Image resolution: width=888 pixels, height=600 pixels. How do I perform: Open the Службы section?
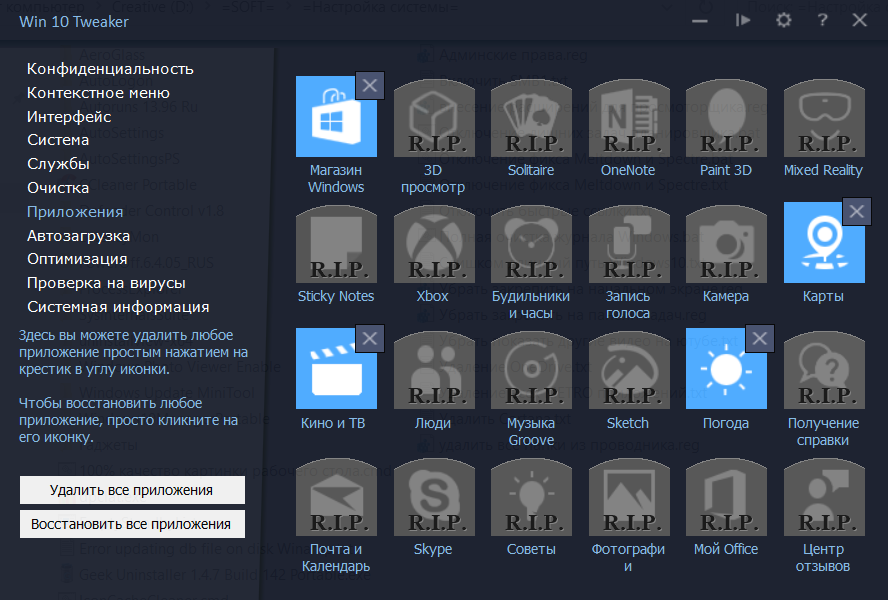click(58, 164)
